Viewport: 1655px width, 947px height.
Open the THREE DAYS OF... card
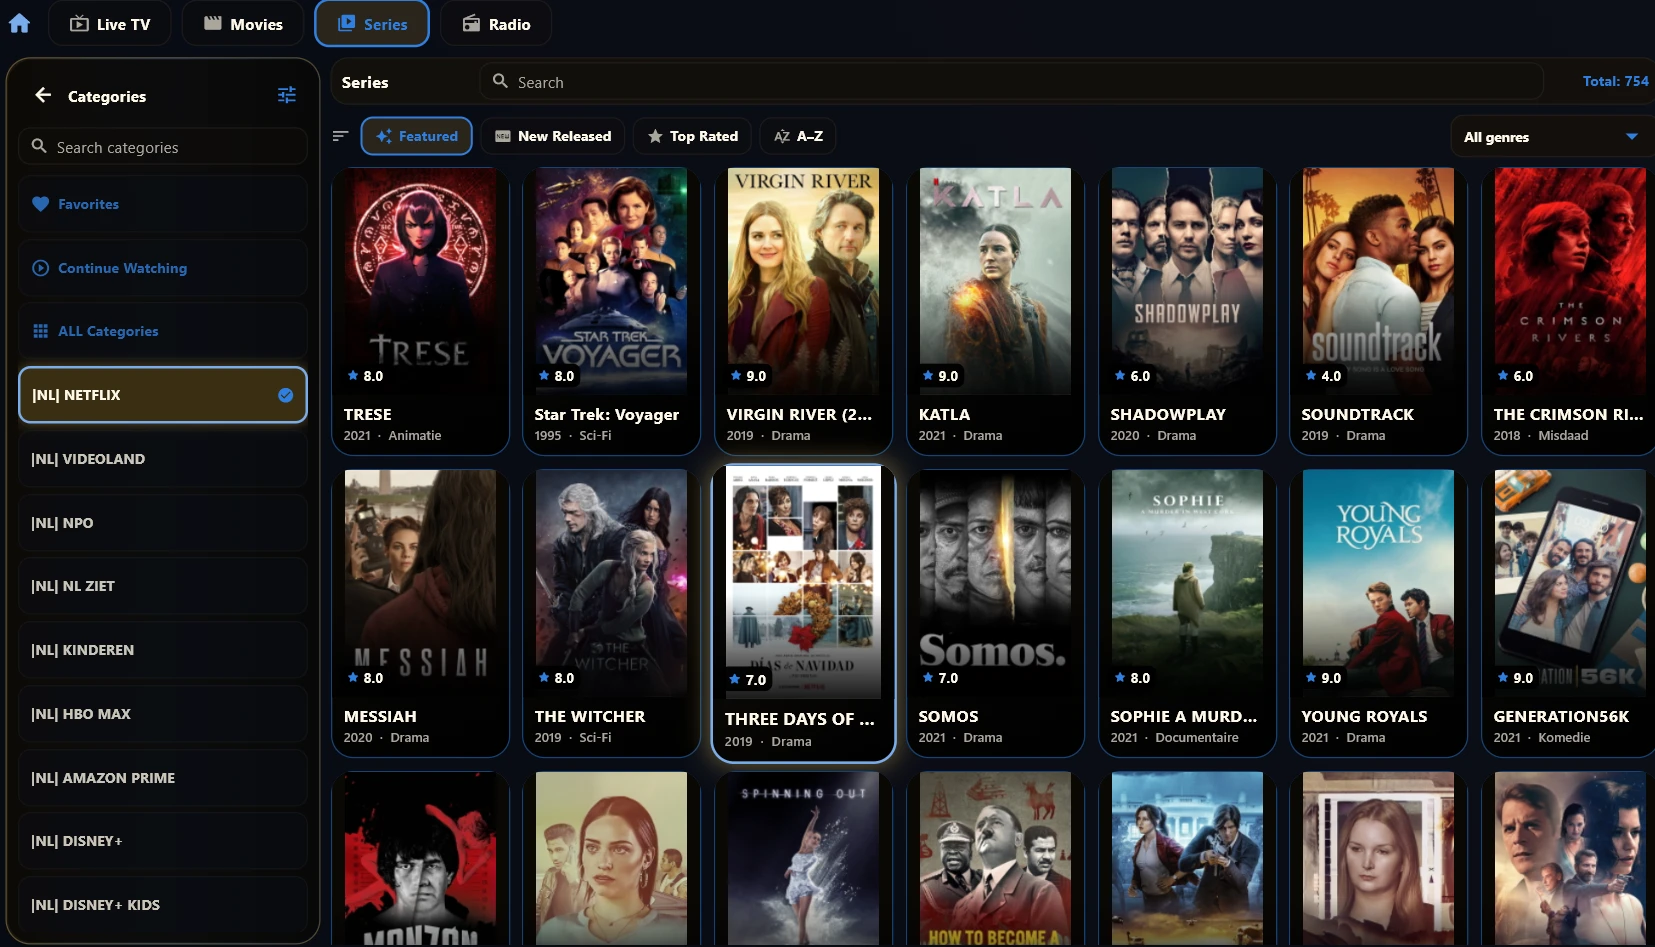pyautogui.click(x=803, y=612)
